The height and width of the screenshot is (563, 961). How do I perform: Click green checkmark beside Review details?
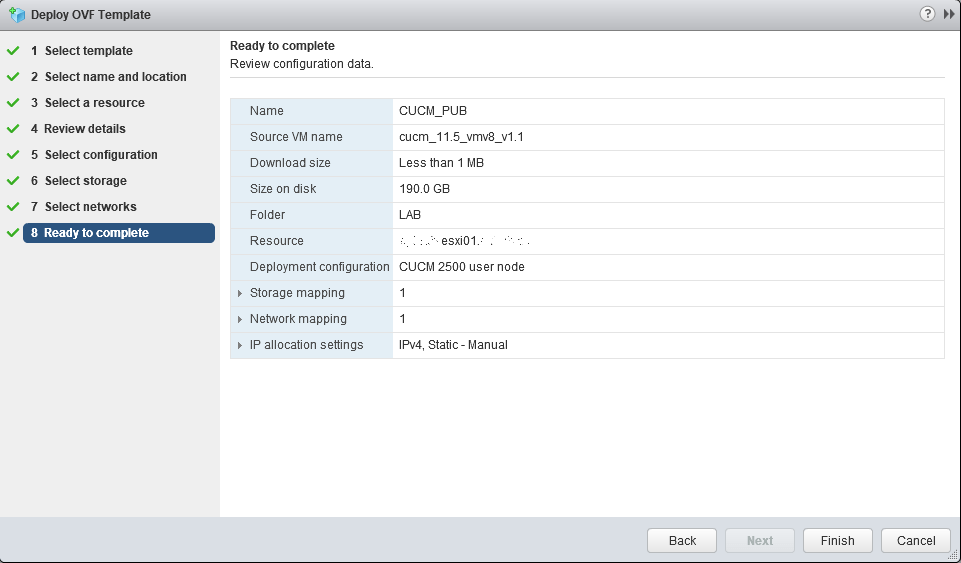pos(13,129)
